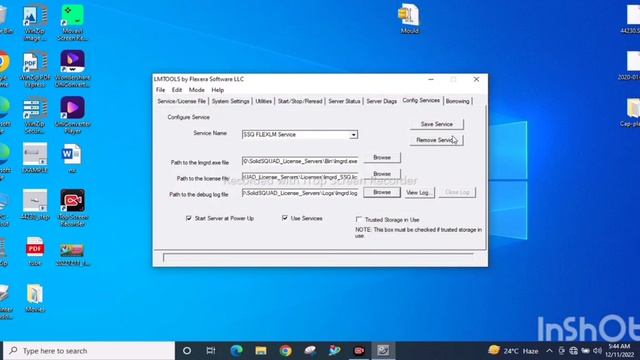The width and height of the screenshot is (640, 360).
Task: Select the Mould icon on desktop
Action: (x=409, y=19)
